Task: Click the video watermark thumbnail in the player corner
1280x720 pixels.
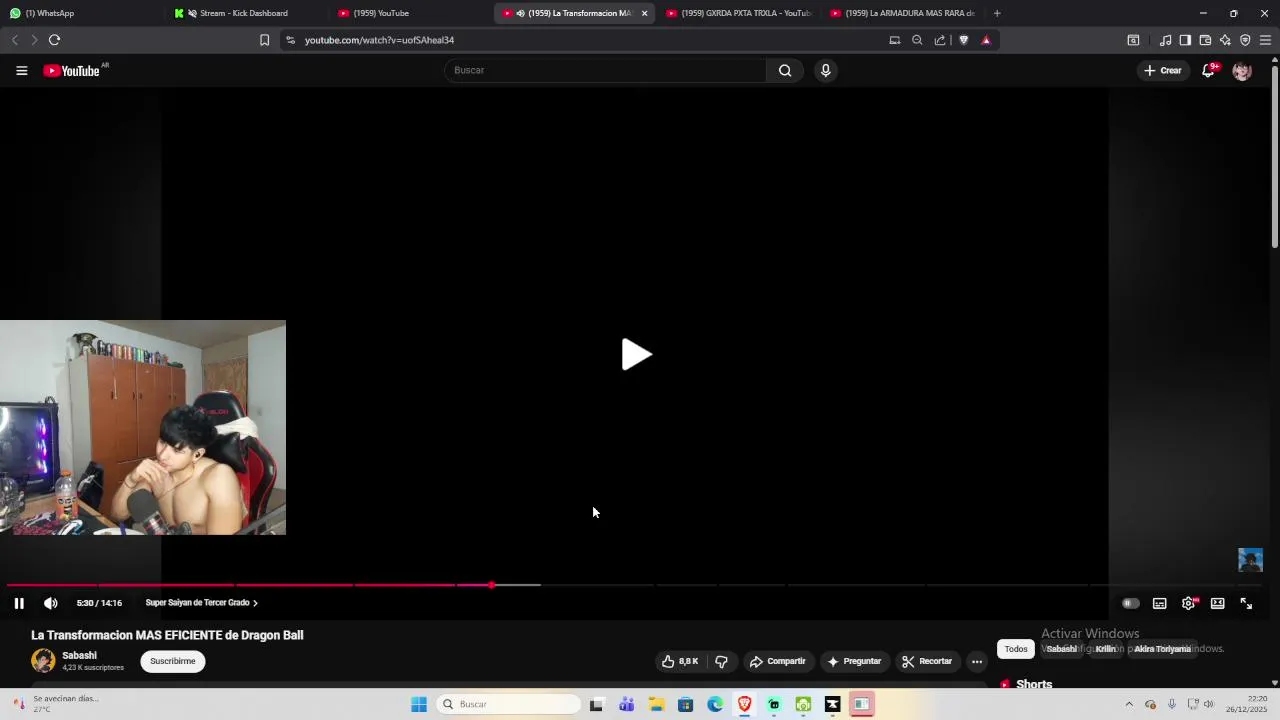Action: coord(1250,560)
